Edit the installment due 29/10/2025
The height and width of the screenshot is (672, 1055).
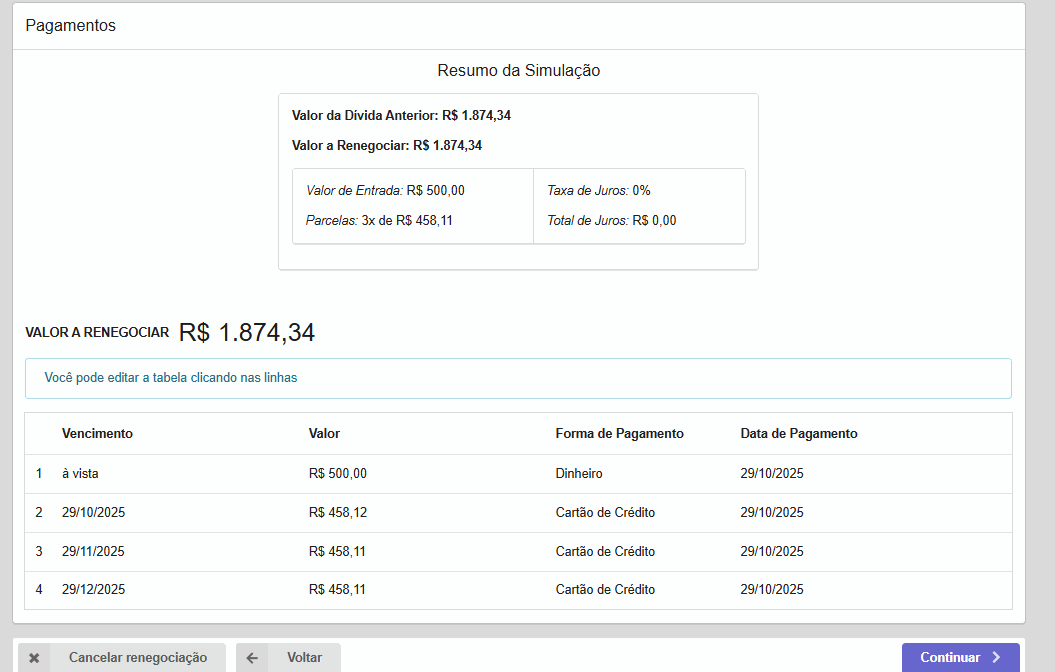(x=93, y=512)
